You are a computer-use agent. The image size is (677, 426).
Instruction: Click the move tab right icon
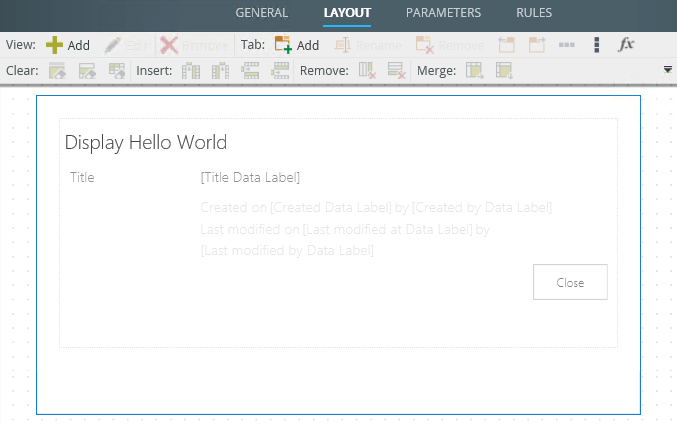537,44
